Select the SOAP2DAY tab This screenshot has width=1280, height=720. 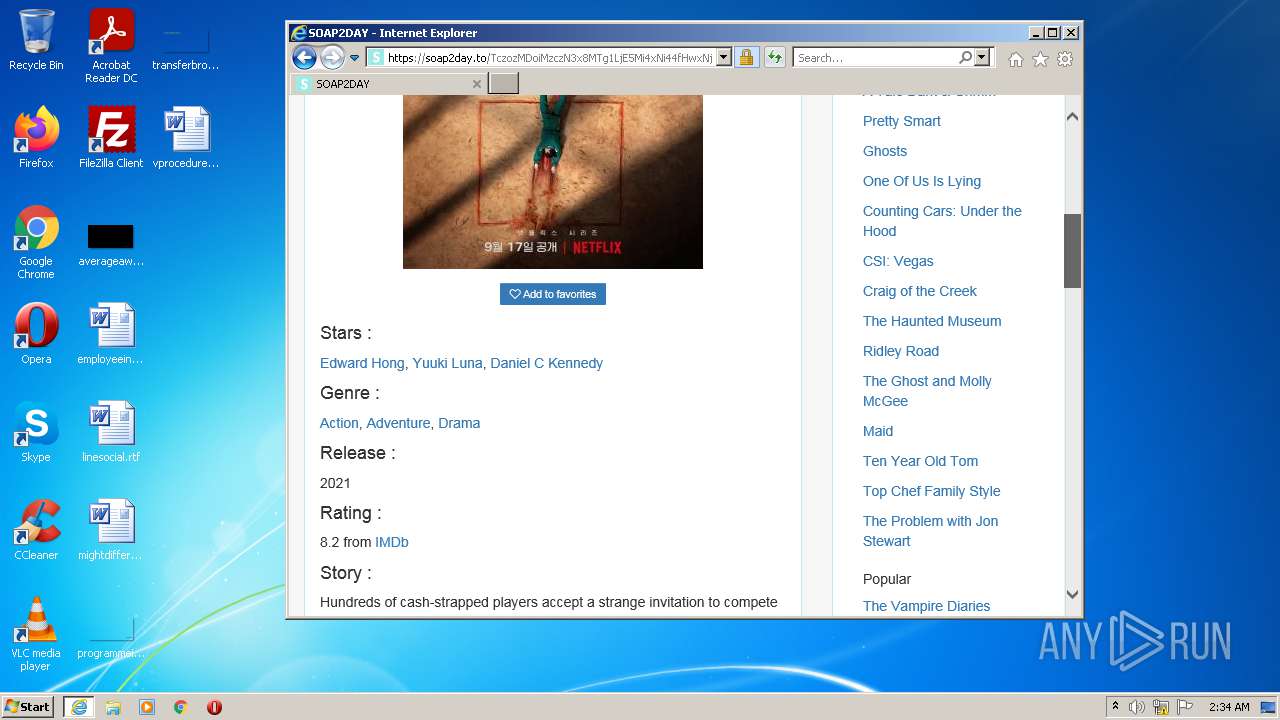pyautogui.click(x=388, y=84)
